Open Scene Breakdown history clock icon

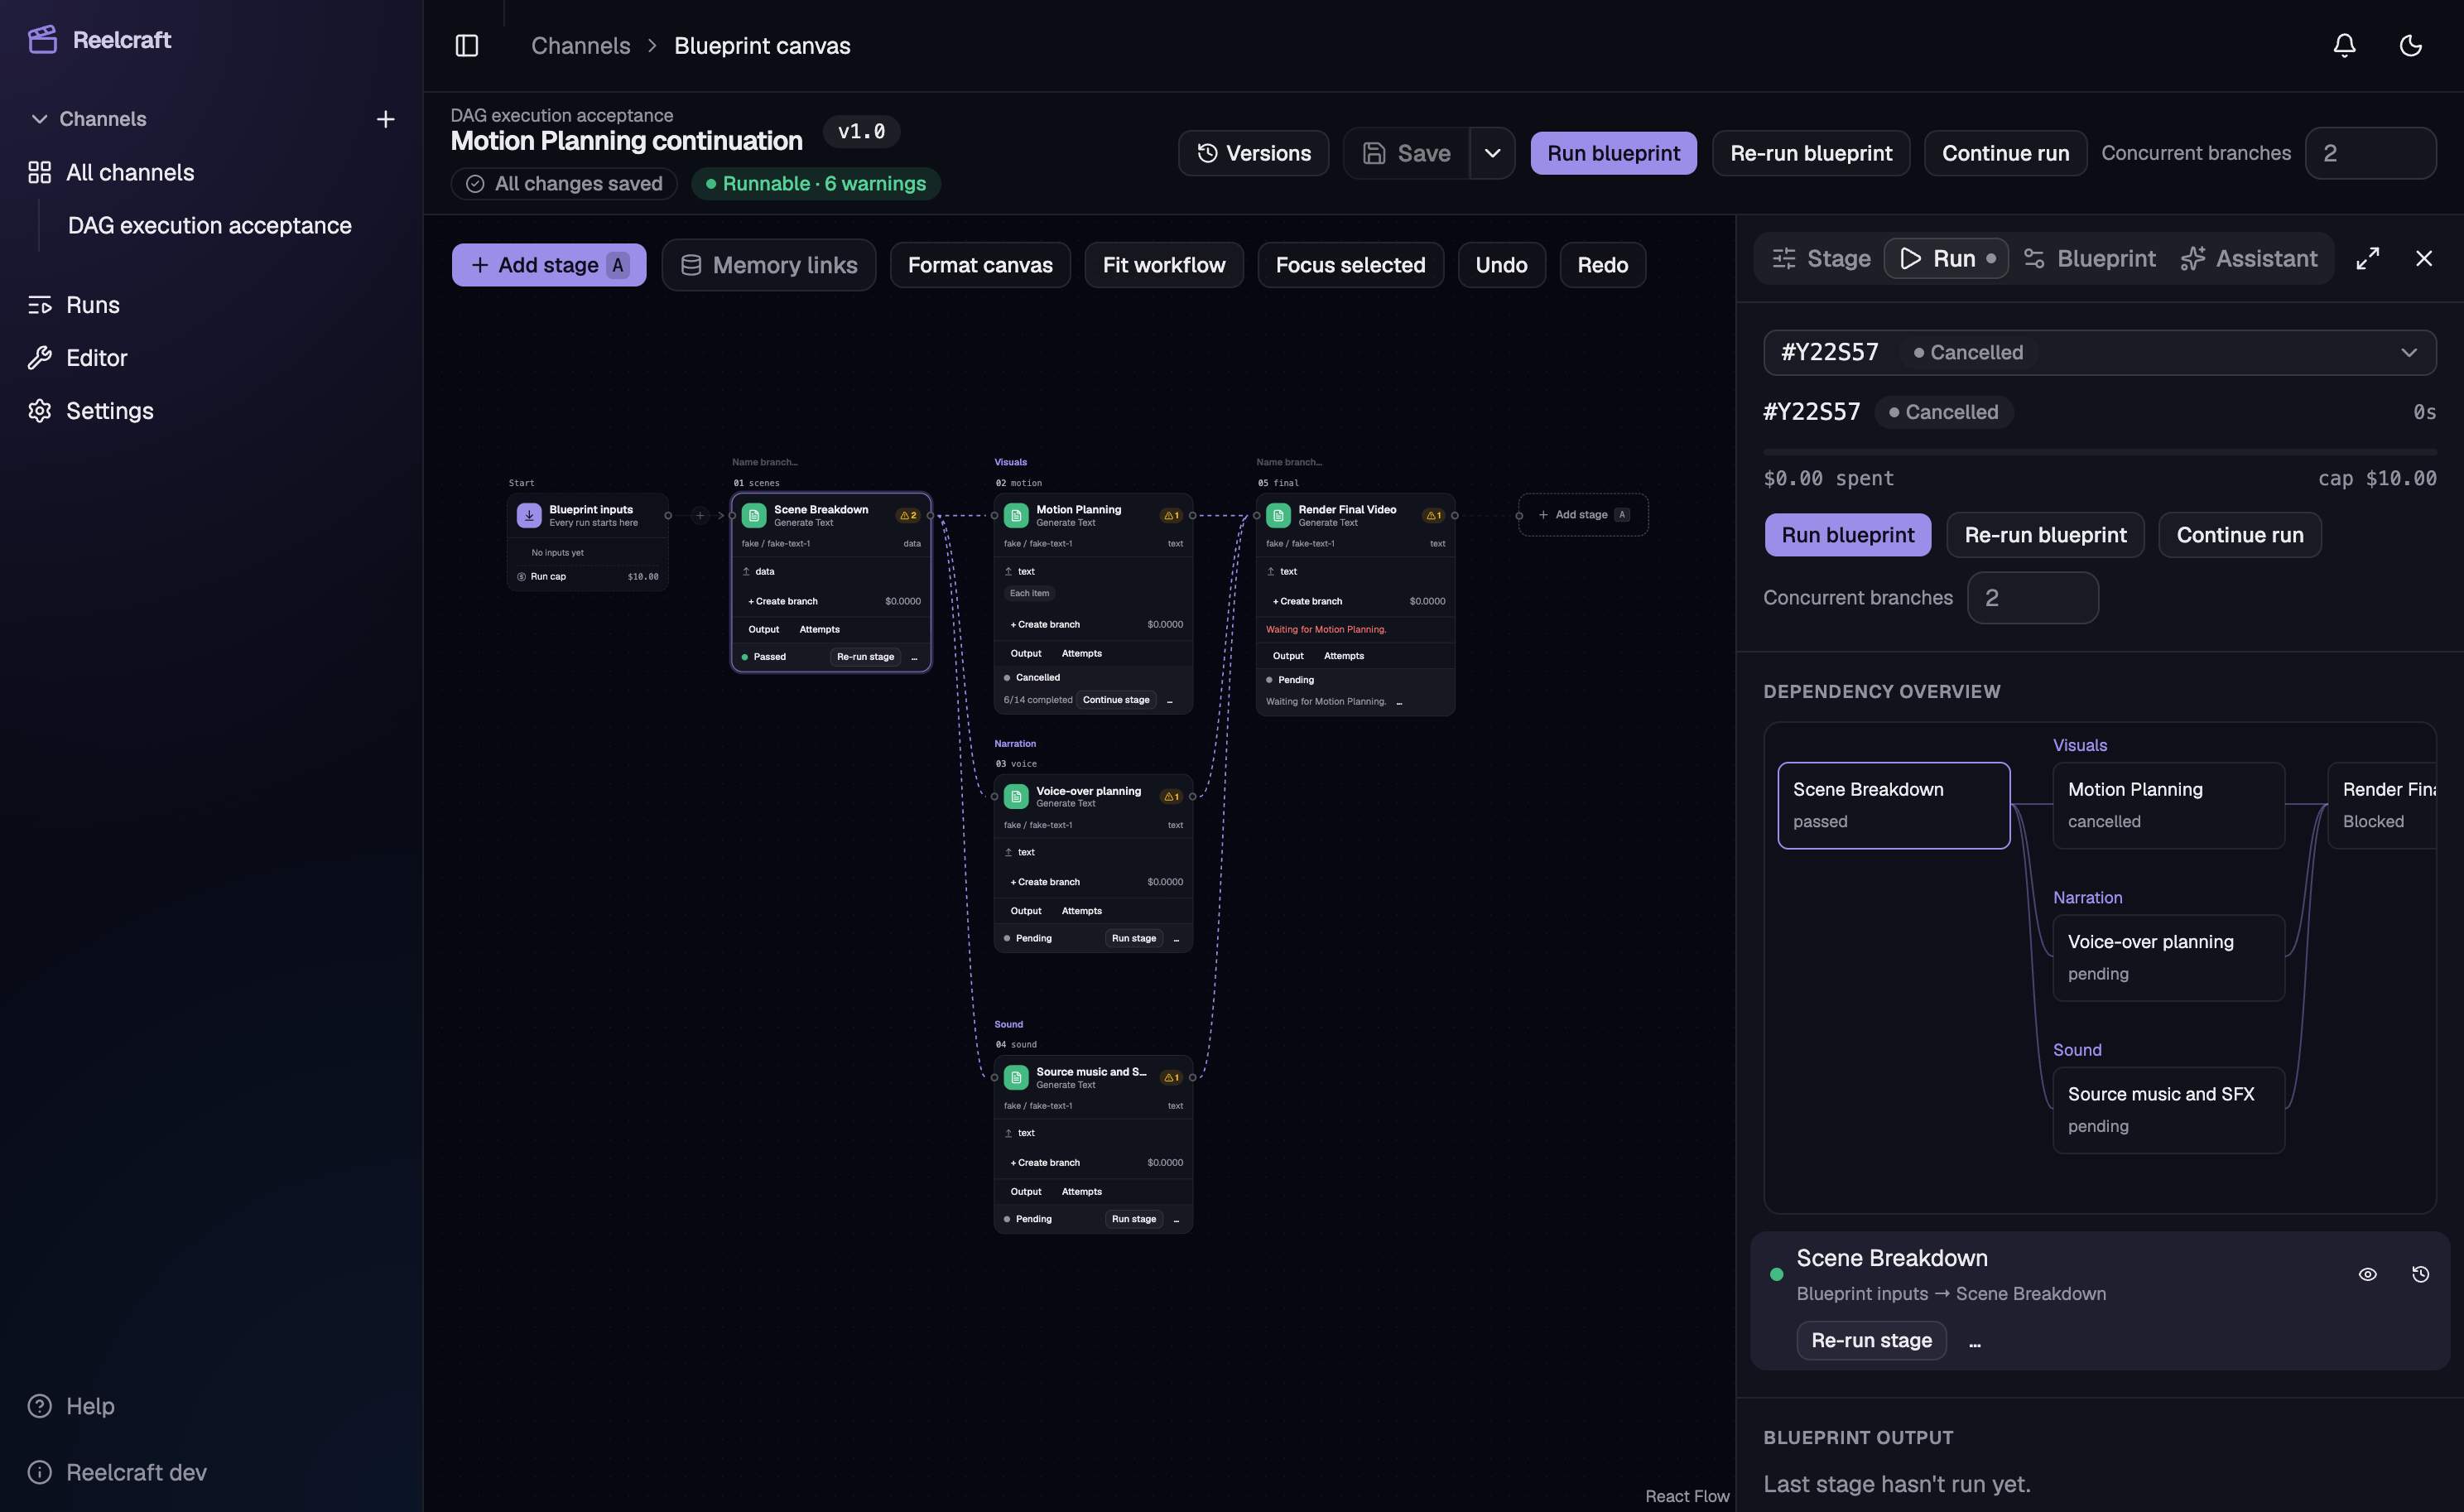(2420, 1275)
